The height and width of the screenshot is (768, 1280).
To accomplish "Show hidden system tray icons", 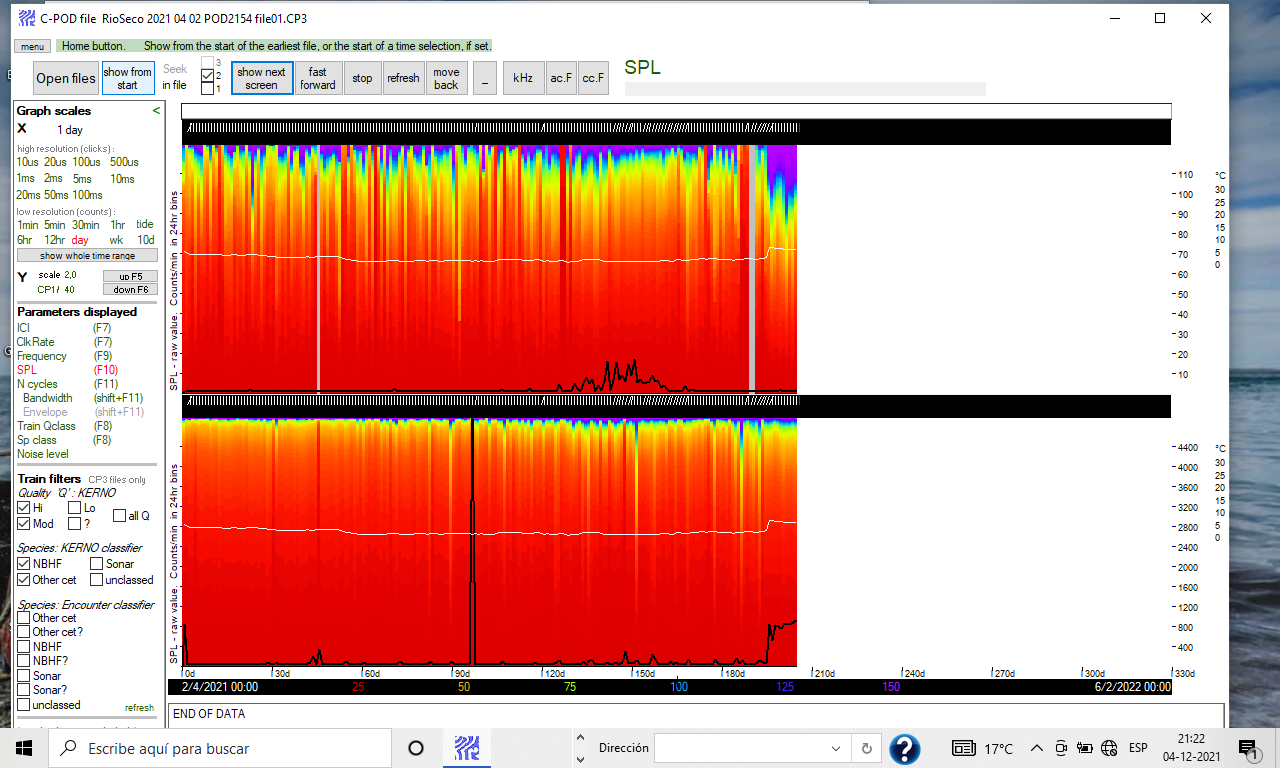I will point(1036,748).
